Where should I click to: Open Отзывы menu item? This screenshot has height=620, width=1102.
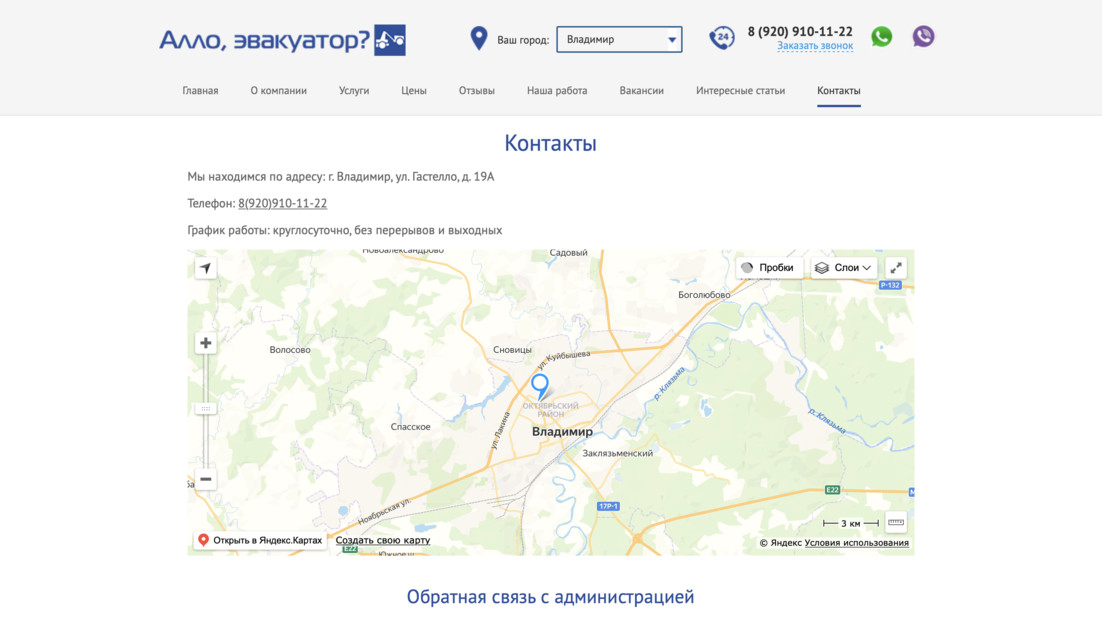pos(477,91)
